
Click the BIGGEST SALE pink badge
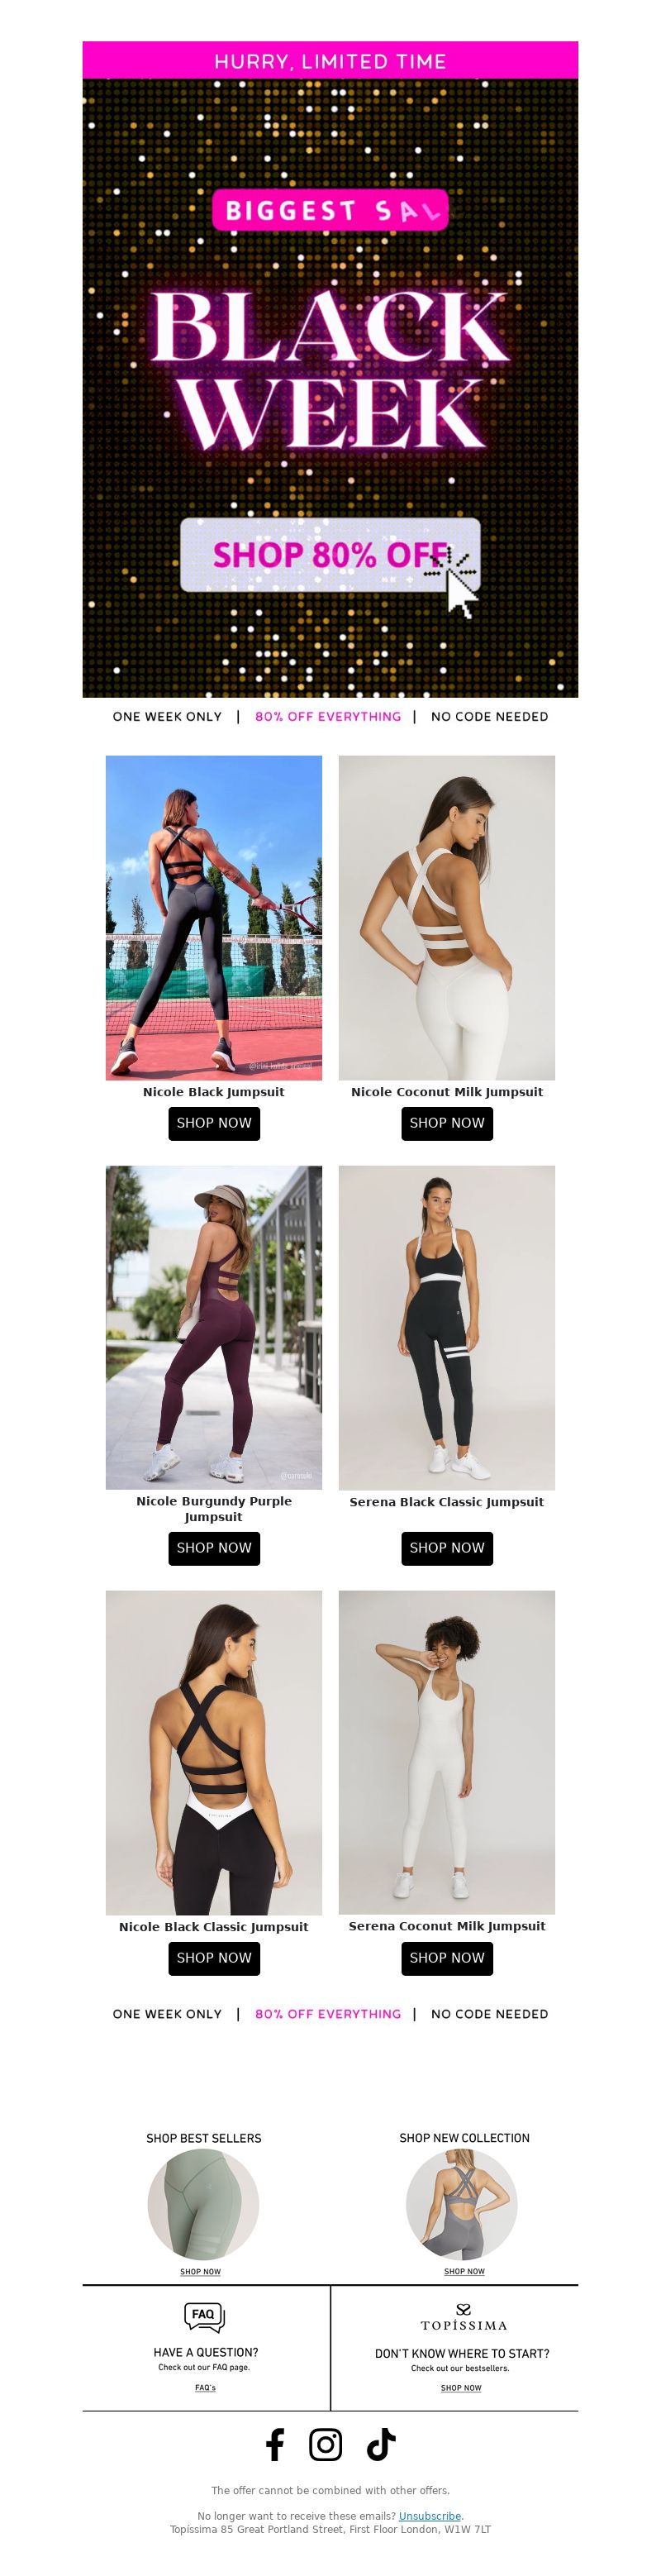(330, 211)
